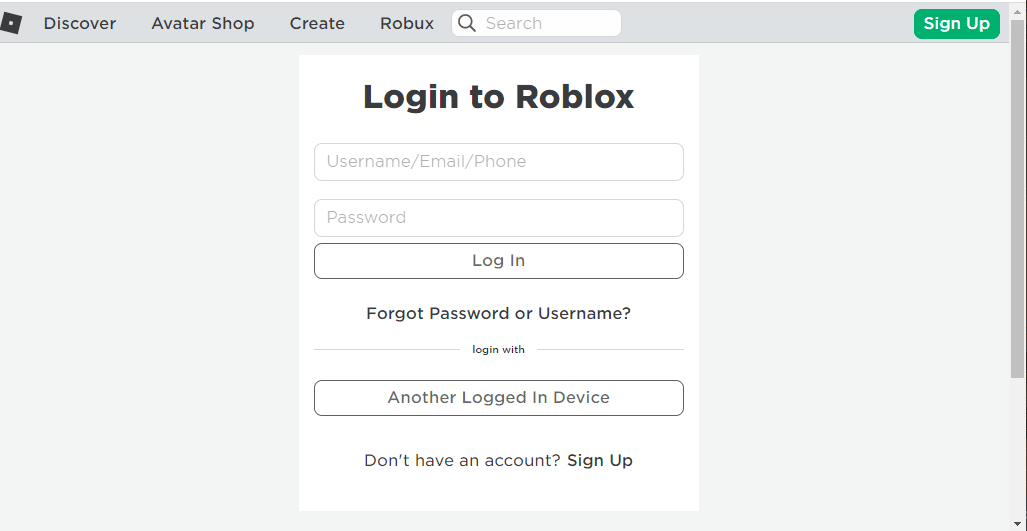Image resolution: width=1027 pixels, height=531 pixels.
Task: Choose Another Logged In Device login
Action: pyautogui.click(x=498, y=397)
